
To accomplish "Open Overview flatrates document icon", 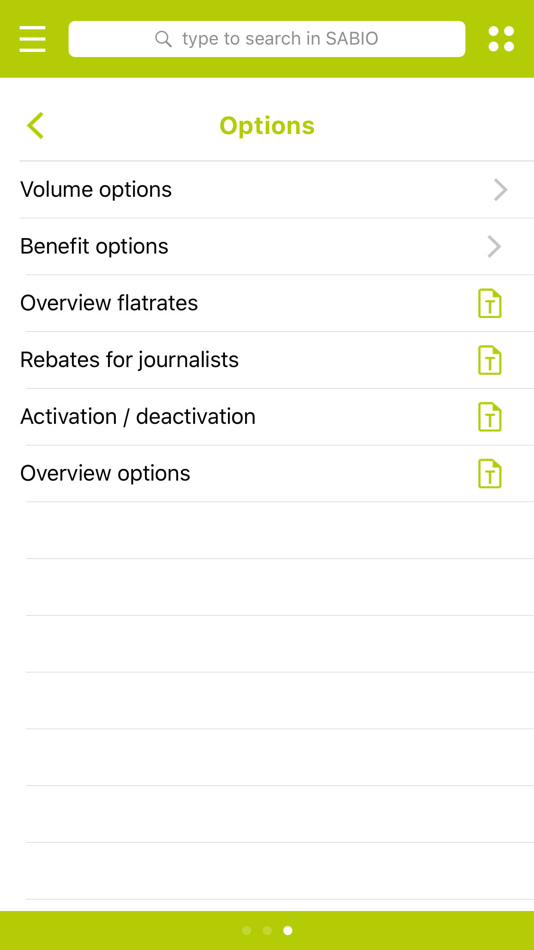I will pos(490,304).
